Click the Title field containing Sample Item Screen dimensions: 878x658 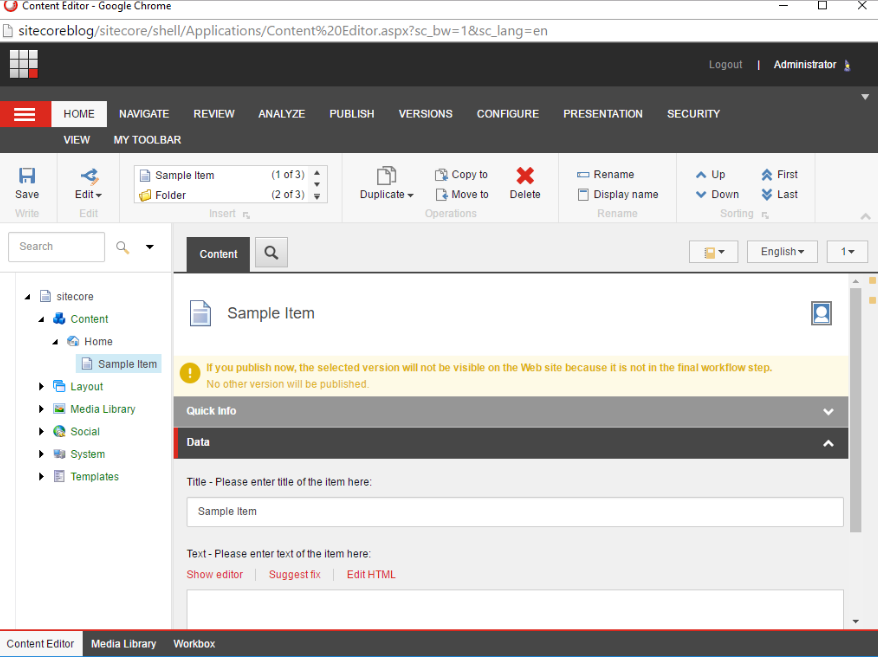[515, 512]
